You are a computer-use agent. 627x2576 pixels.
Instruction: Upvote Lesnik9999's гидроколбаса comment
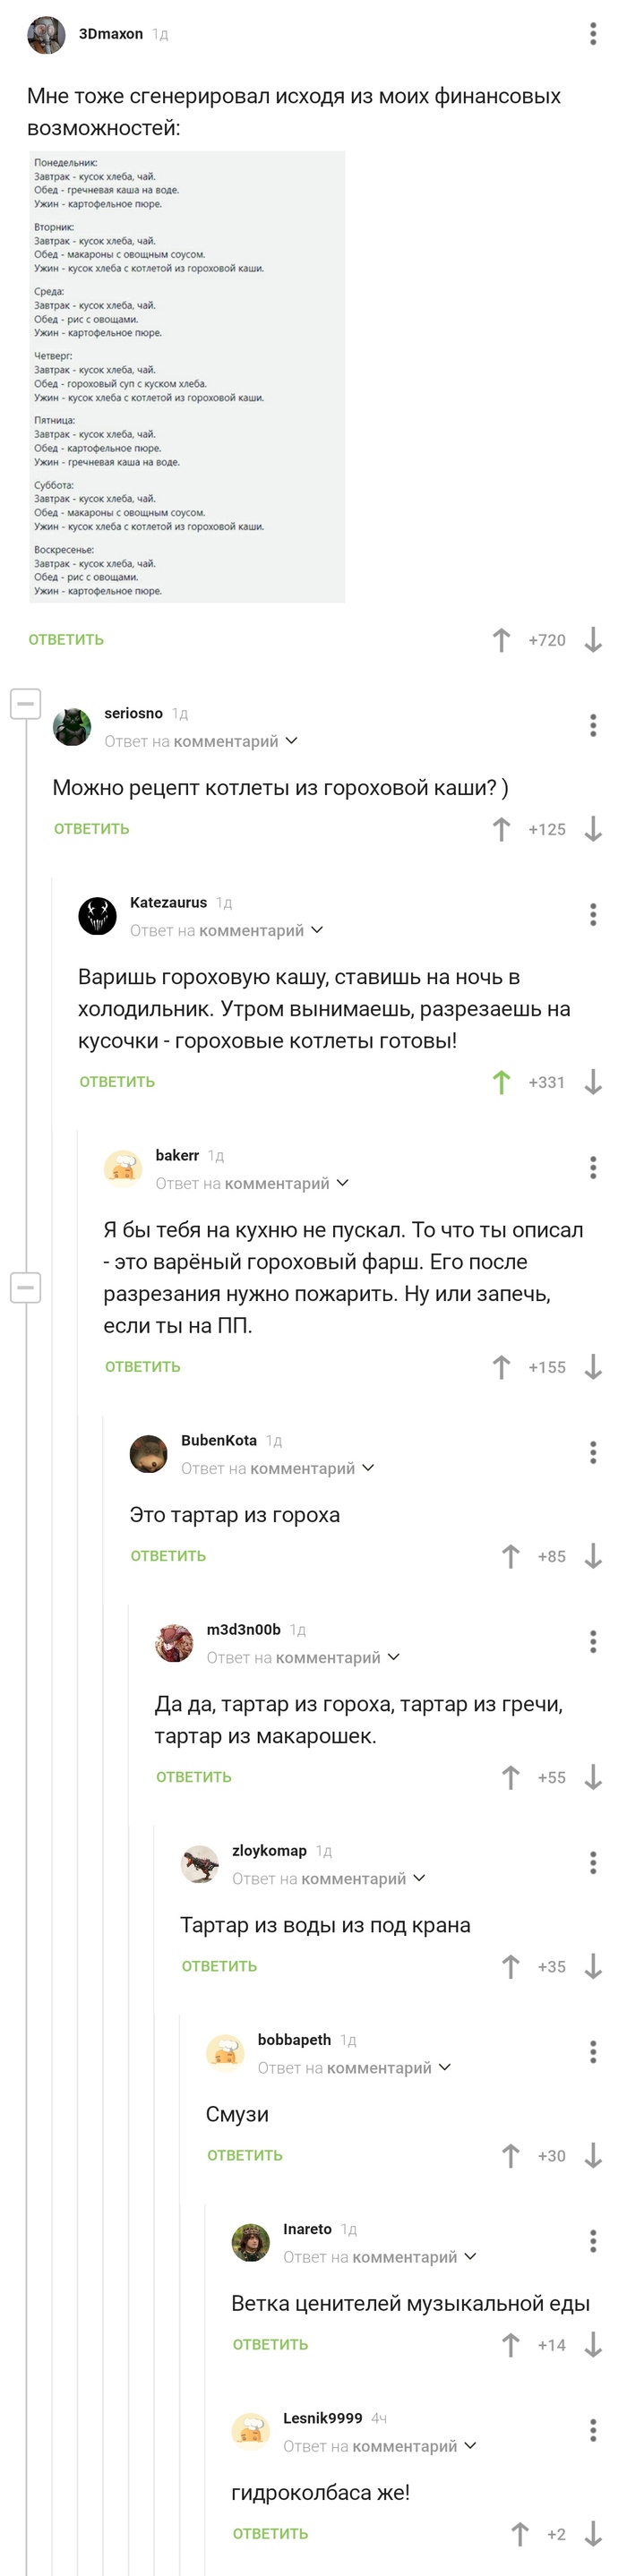pos(520,2536)
